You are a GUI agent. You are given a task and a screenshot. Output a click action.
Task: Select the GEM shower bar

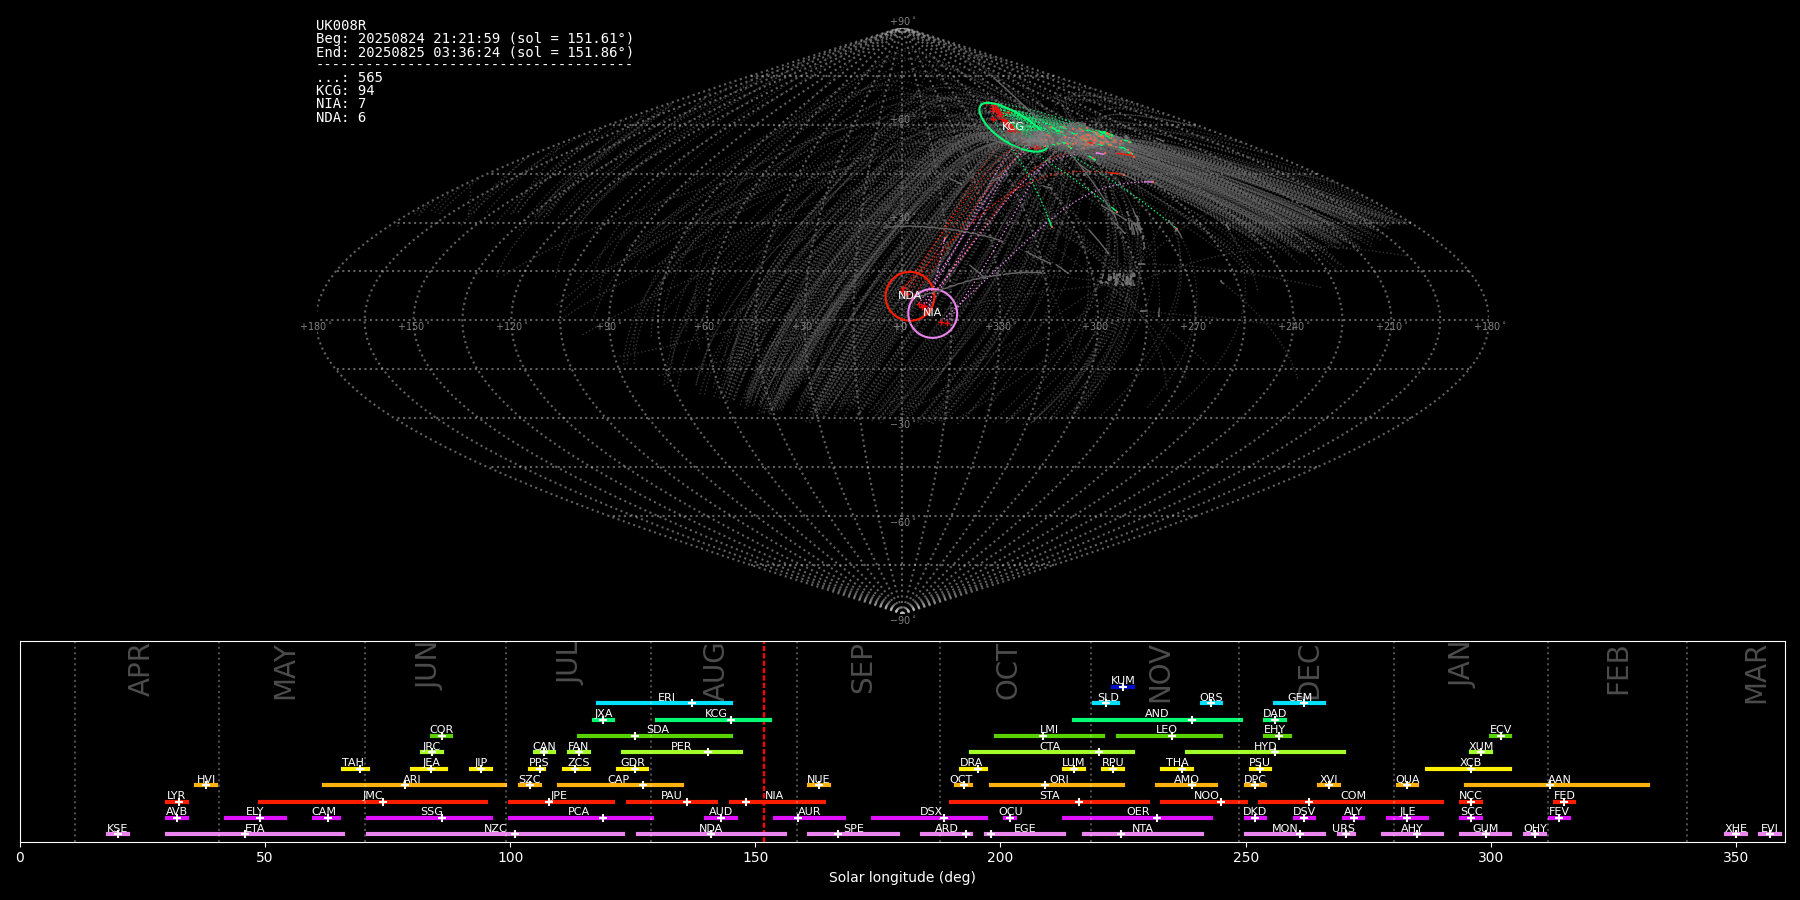pyautogui.click(x=1299, y=703)
